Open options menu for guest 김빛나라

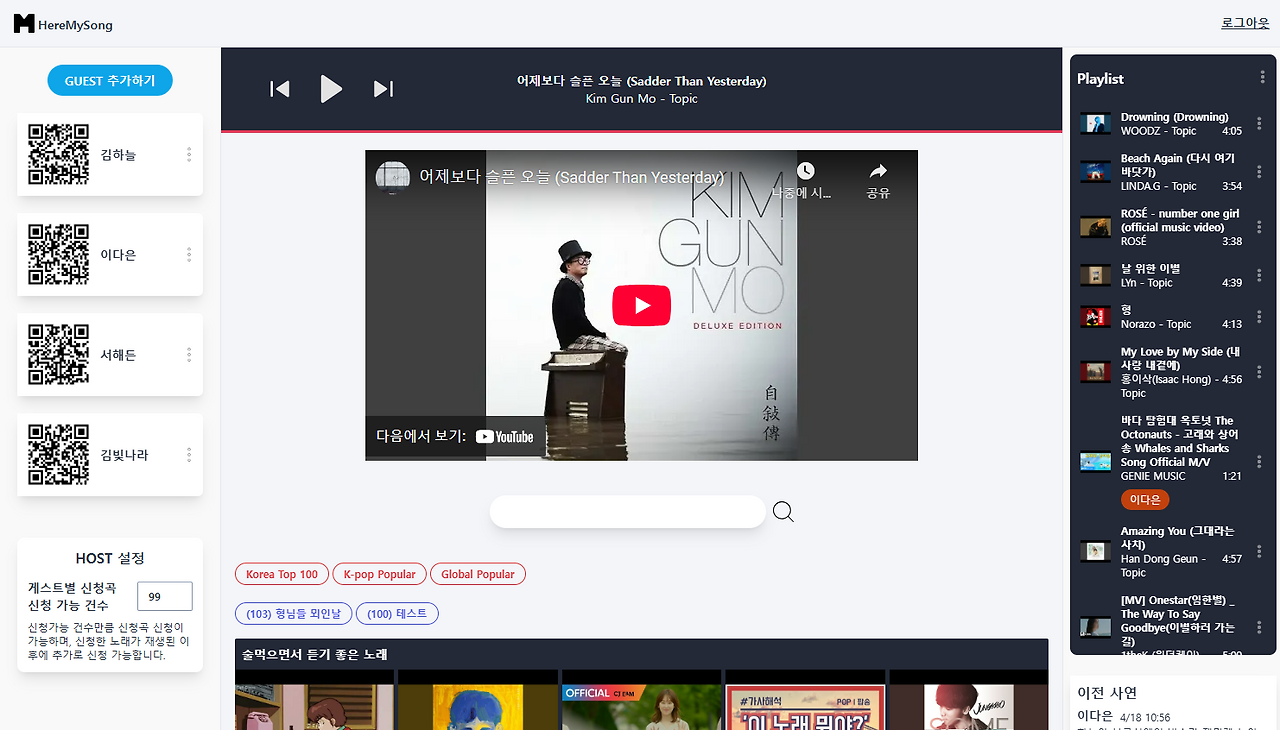point(189,455)
